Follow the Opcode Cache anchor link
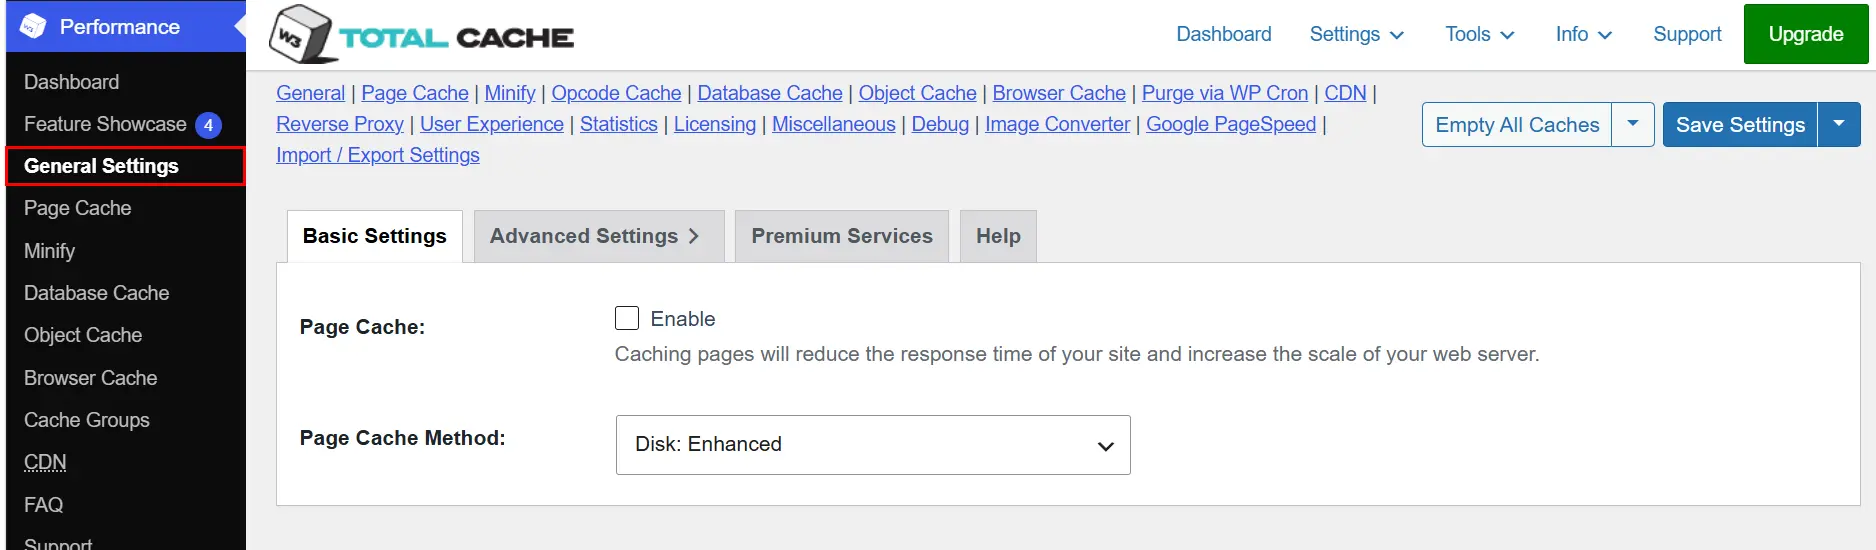 click(616, 93)
